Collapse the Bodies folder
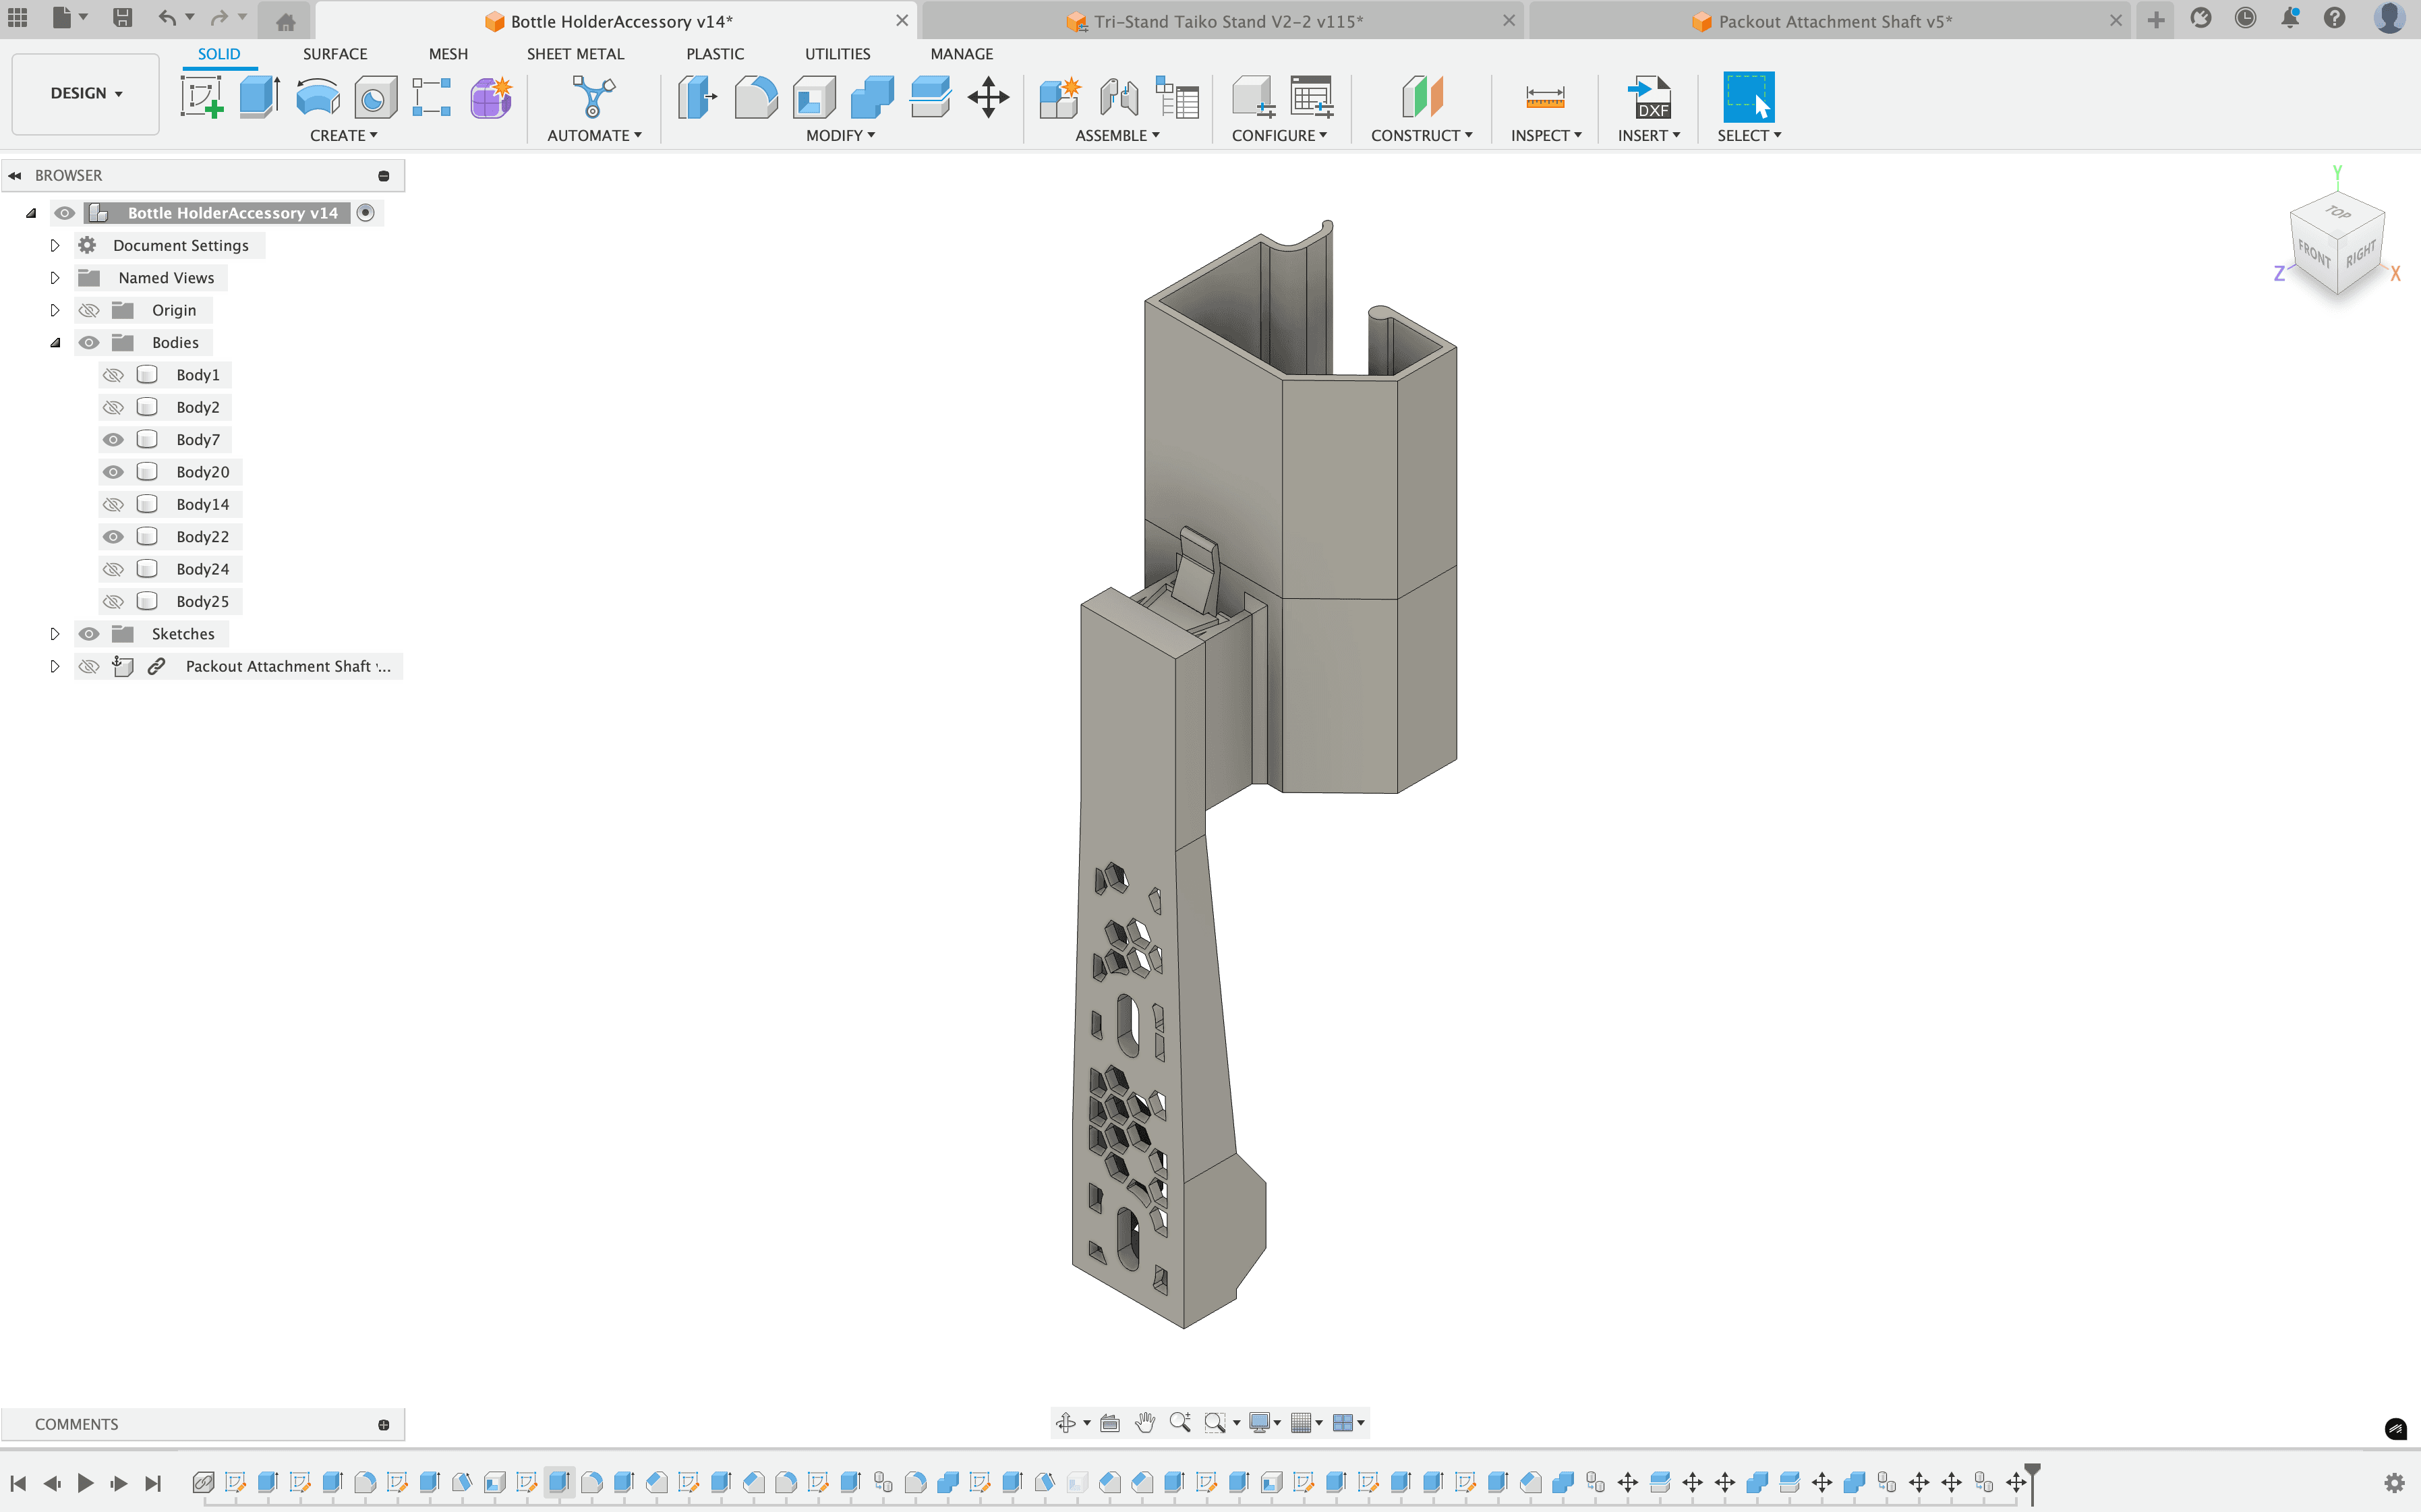The width and height of the screenshot is (2421, 1512). 55,343
